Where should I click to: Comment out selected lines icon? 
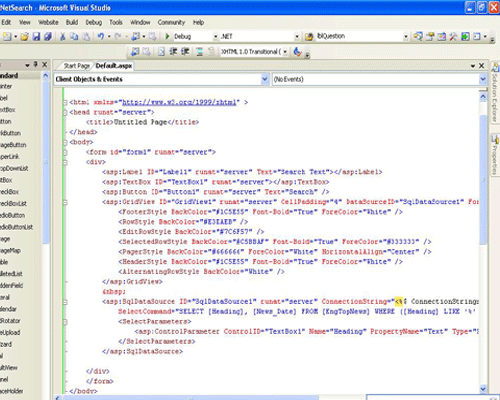tap(199, 52)
